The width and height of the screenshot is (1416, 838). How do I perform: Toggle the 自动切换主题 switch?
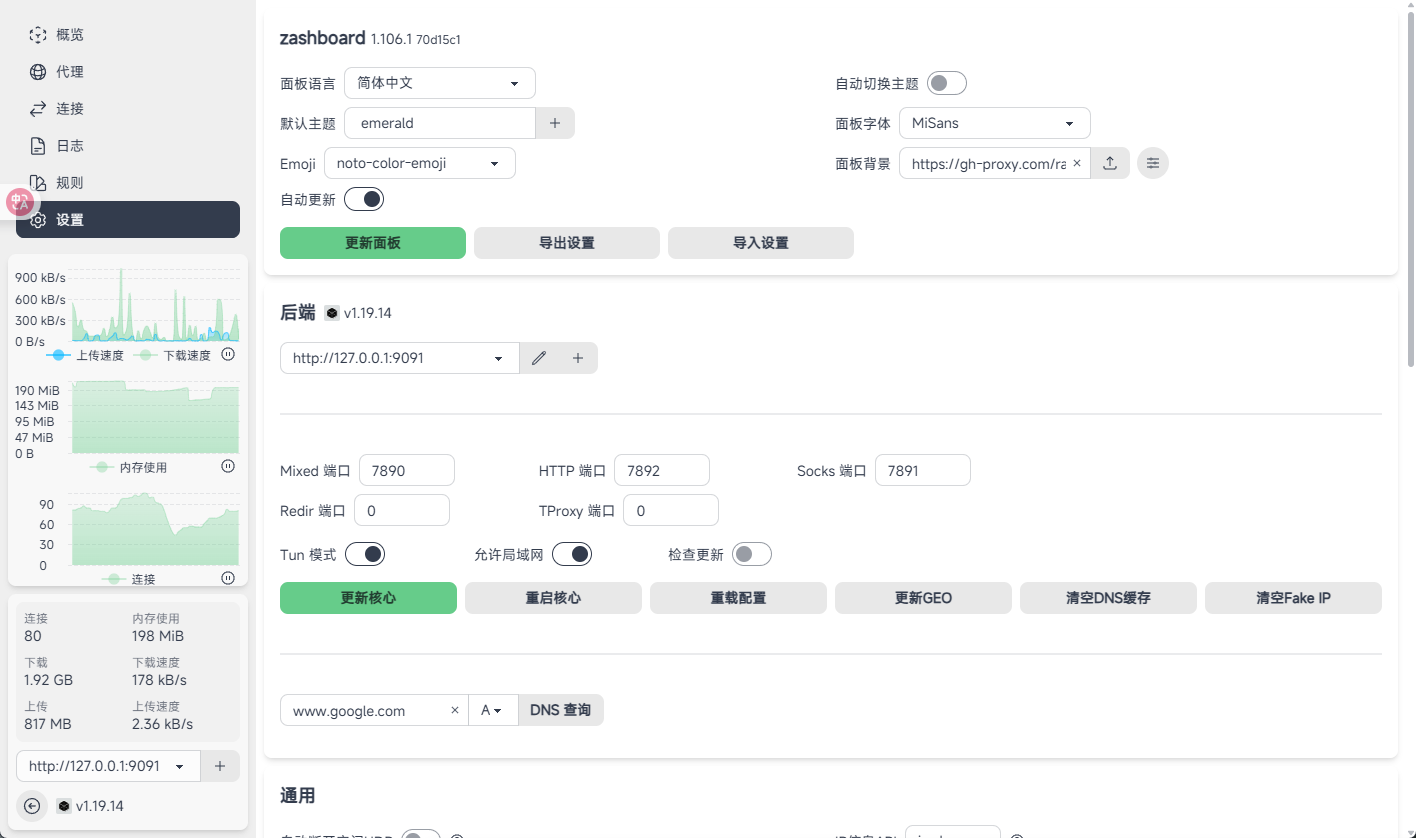coord(946,83)
